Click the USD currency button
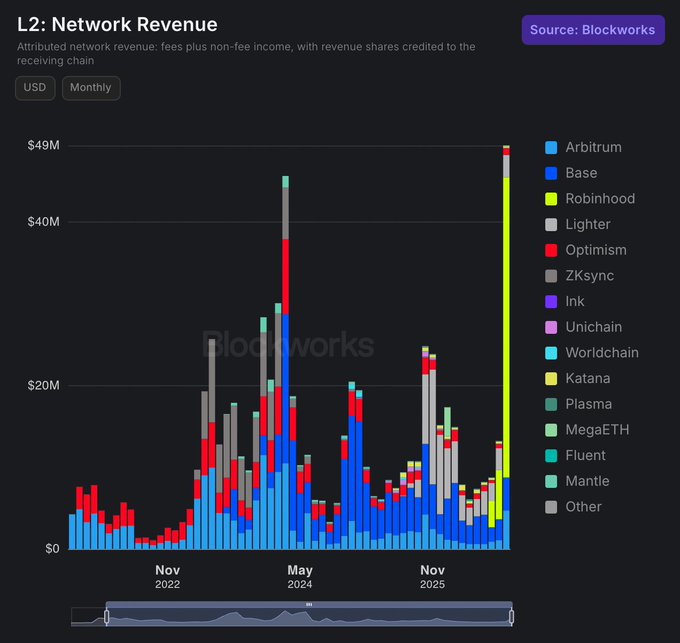 point(35,88)
